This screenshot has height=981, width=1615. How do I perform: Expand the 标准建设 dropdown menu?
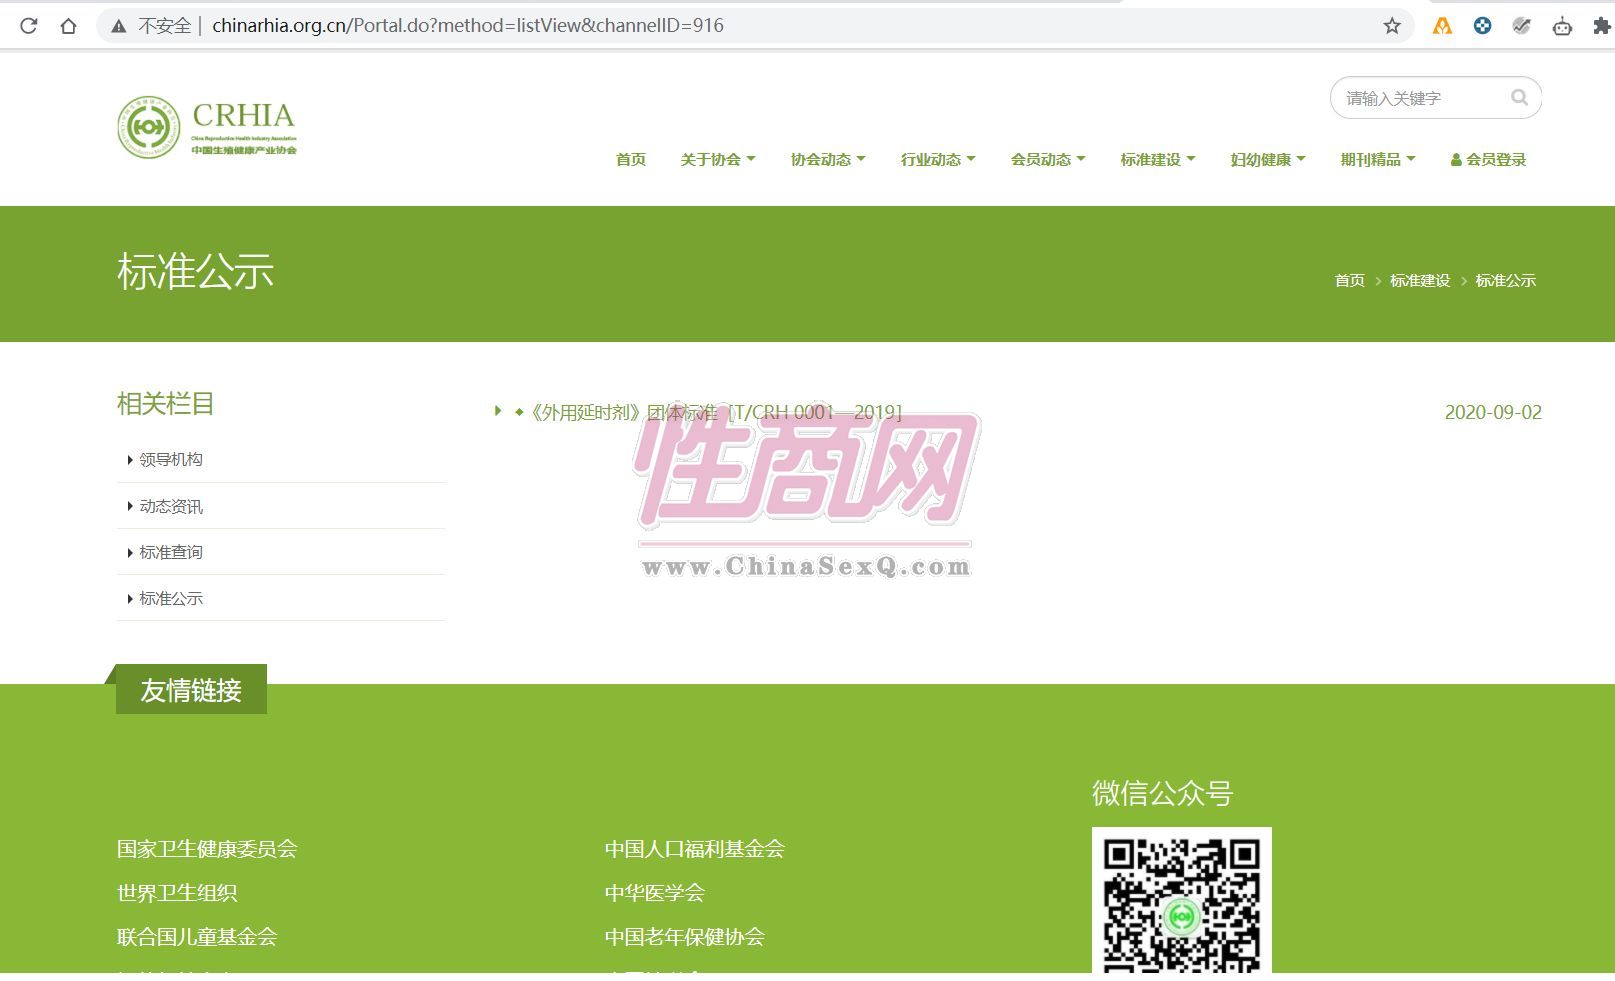point(1157,160)
